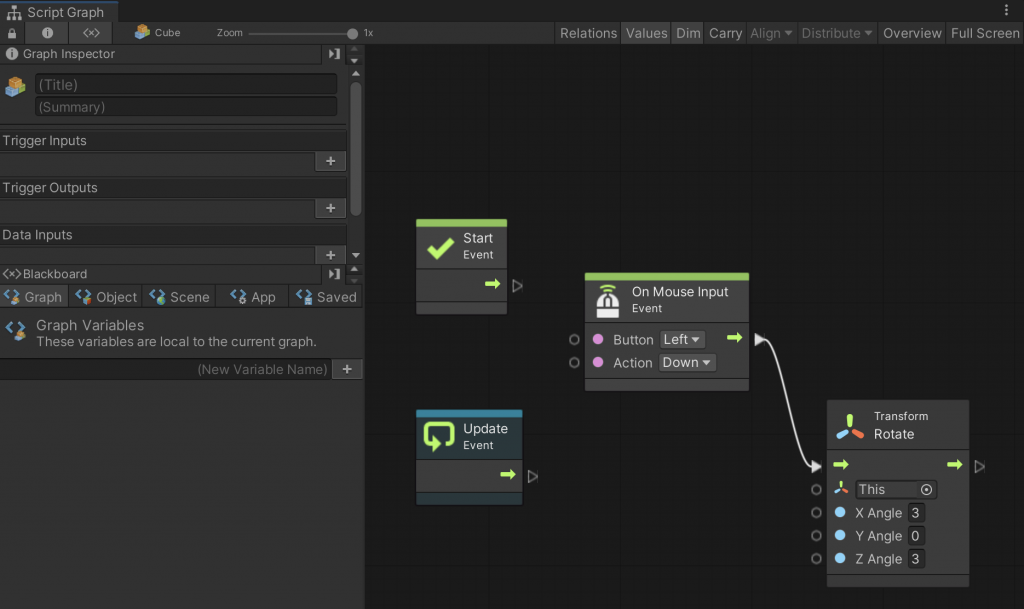The width and height of the screenshot is (1024, 609).
Task: Open the Action dropdown set to Down
Action: [687, 362]
